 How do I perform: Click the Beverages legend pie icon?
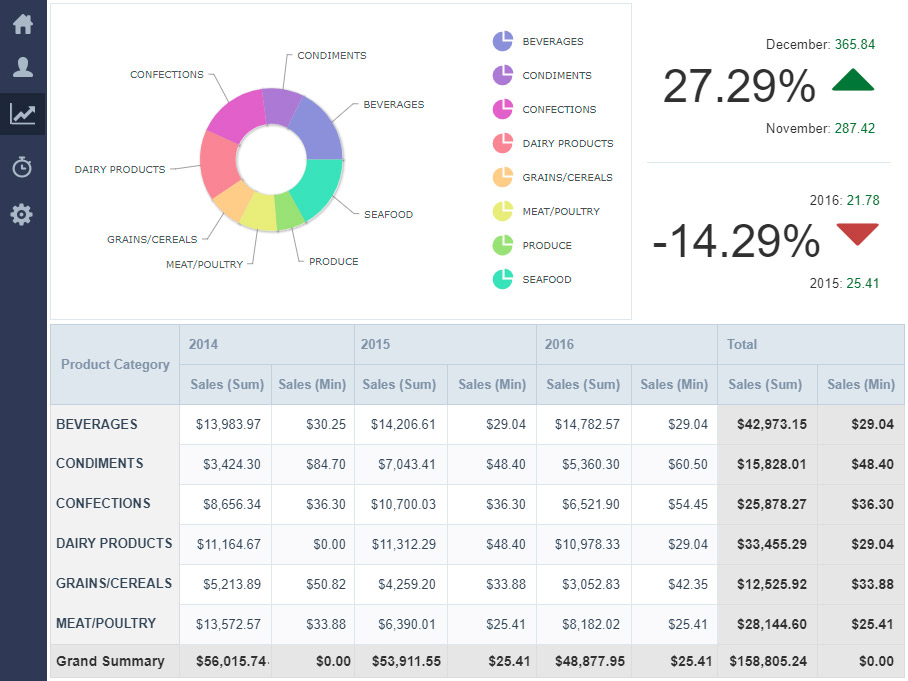(x=502, y=41)
